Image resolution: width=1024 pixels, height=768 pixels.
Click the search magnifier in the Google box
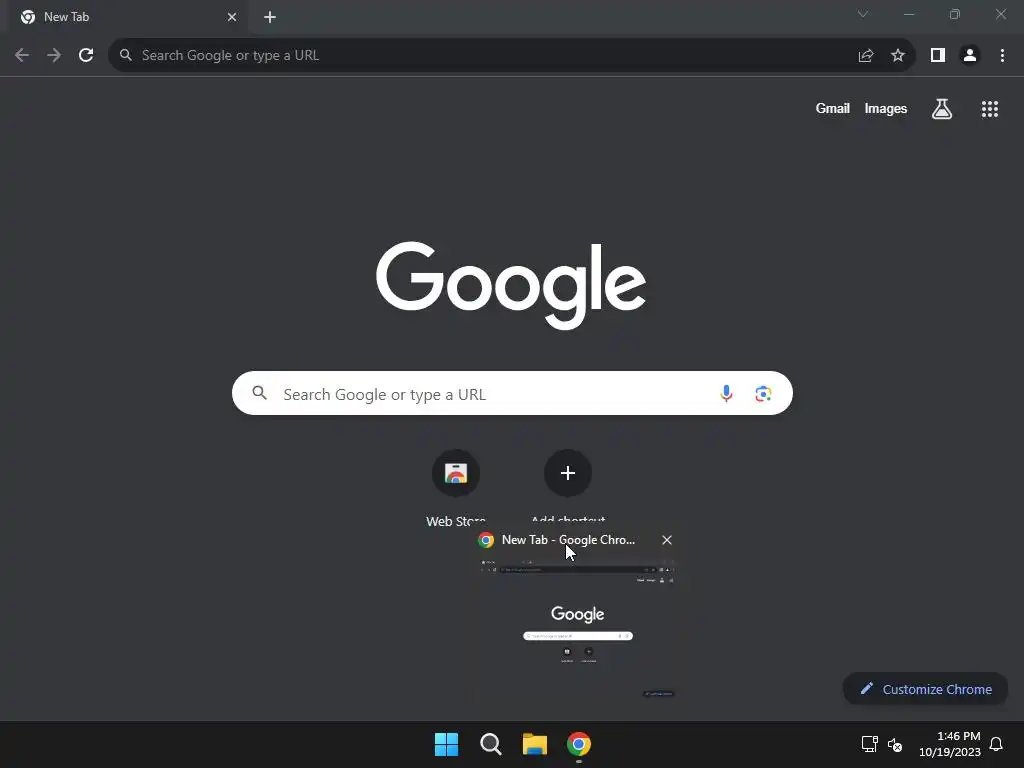(260, 393)
